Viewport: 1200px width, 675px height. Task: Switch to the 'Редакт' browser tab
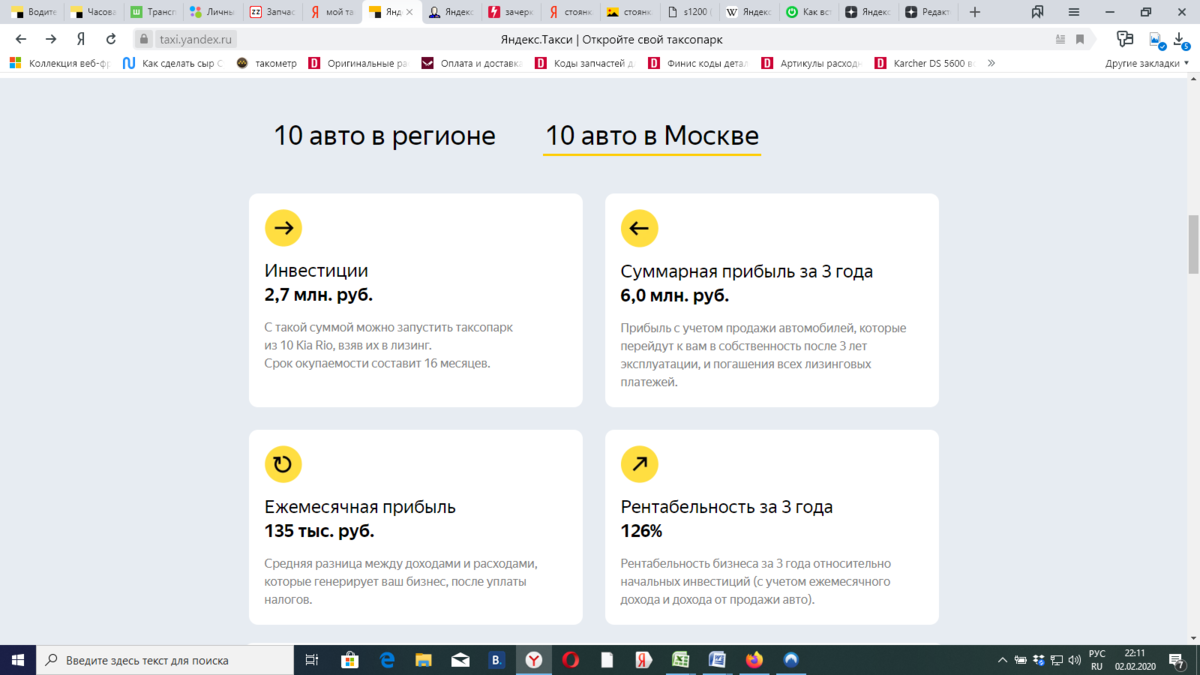point(928,12)
